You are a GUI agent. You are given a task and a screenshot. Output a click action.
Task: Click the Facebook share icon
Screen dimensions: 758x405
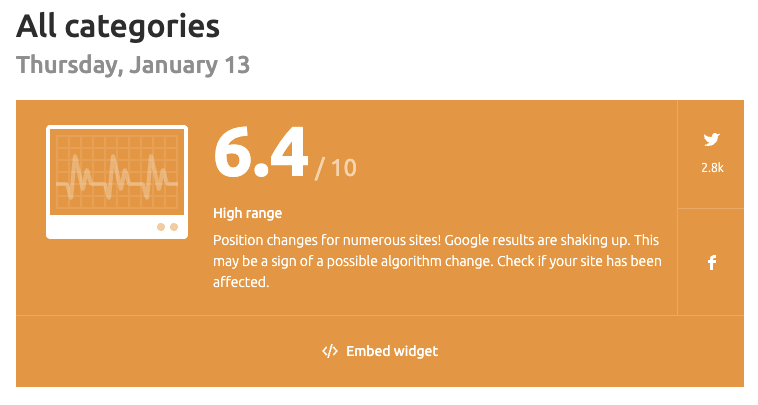(x=712, y=262)
